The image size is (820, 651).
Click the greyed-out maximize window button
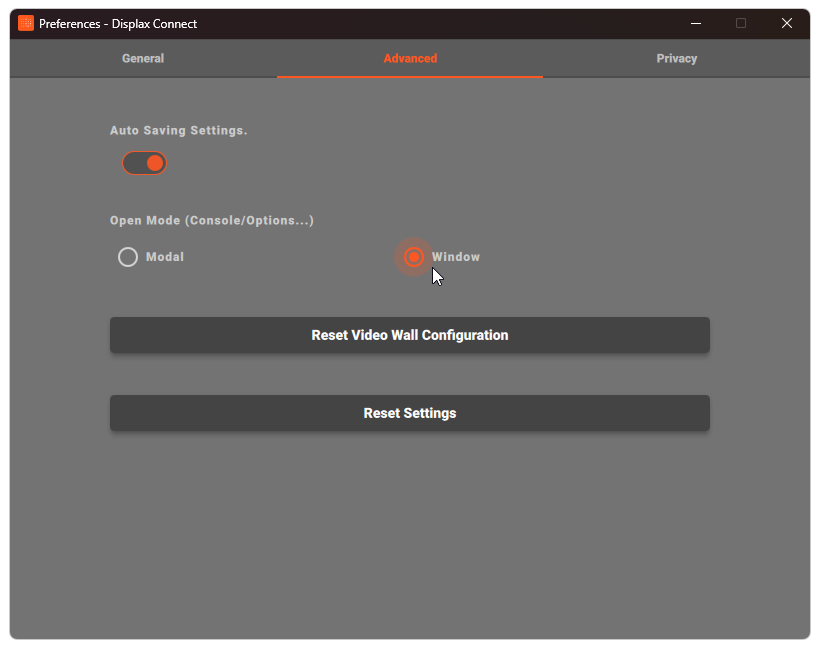click(x=741, y=23)
